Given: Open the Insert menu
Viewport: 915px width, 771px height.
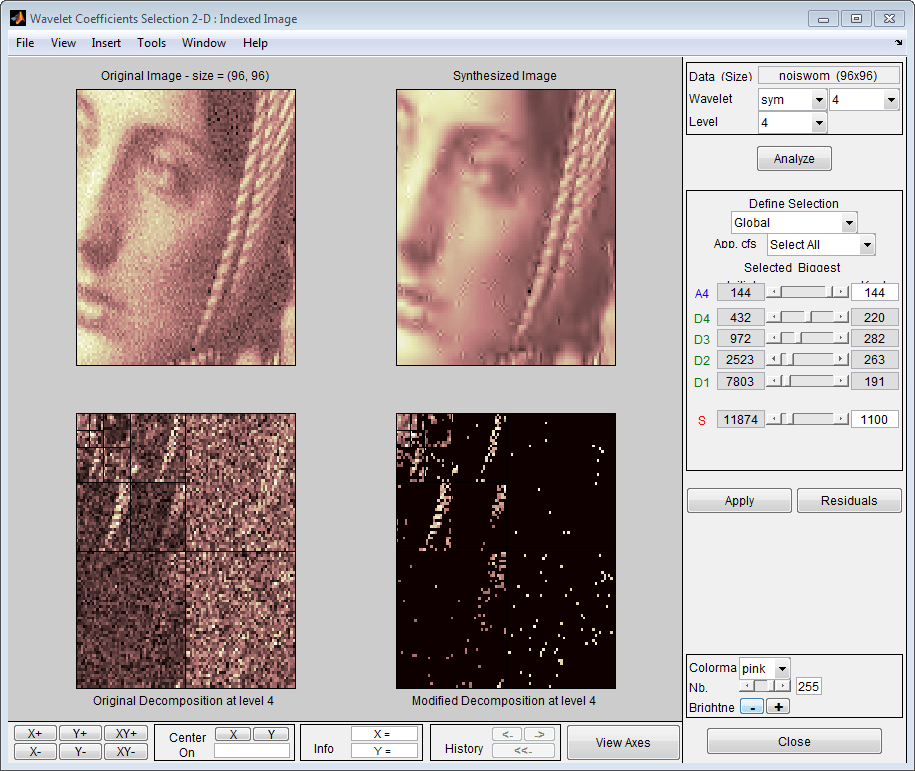Looking at the screenshot, I should [106, 43].
